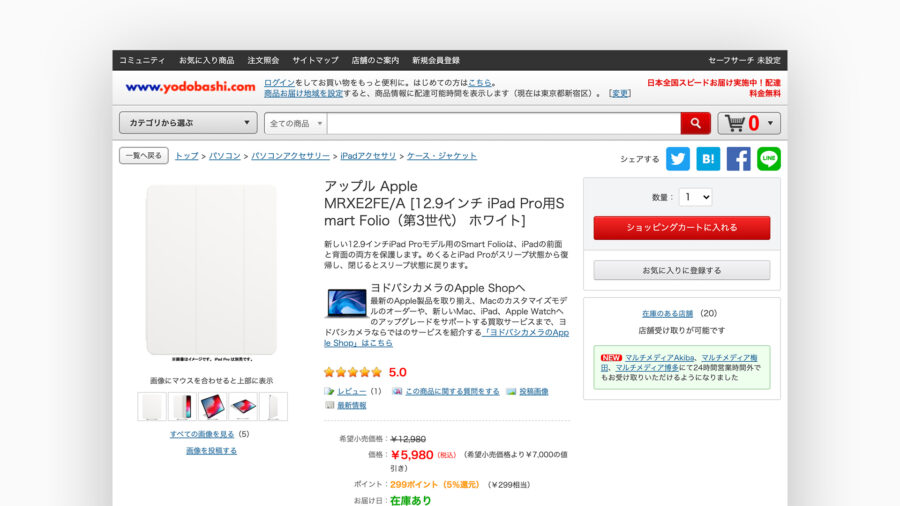Share the product via LINE
Image resolution: width=900 pixels, height=506 pixels.
pos(769,159)
